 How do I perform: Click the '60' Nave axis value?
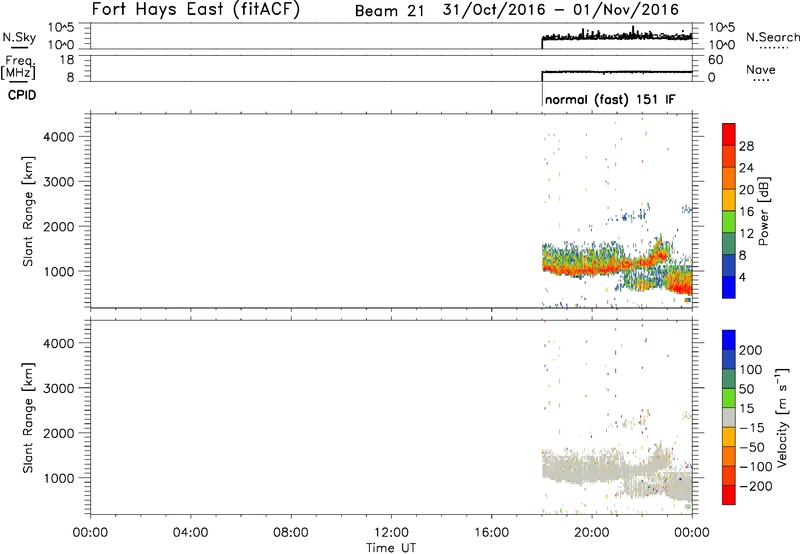click(x=715, y=60)
